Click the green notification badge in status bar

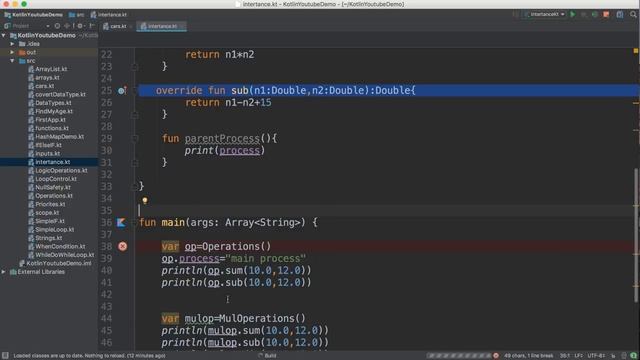click(x=633, y=356)
